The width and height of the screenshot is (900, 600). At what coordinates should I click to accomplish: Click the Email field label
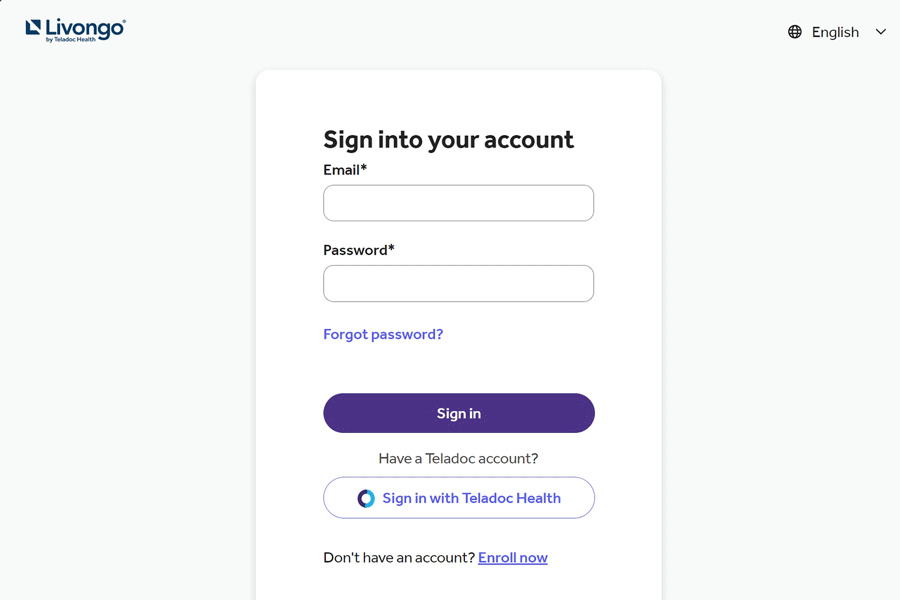[341, 170]
